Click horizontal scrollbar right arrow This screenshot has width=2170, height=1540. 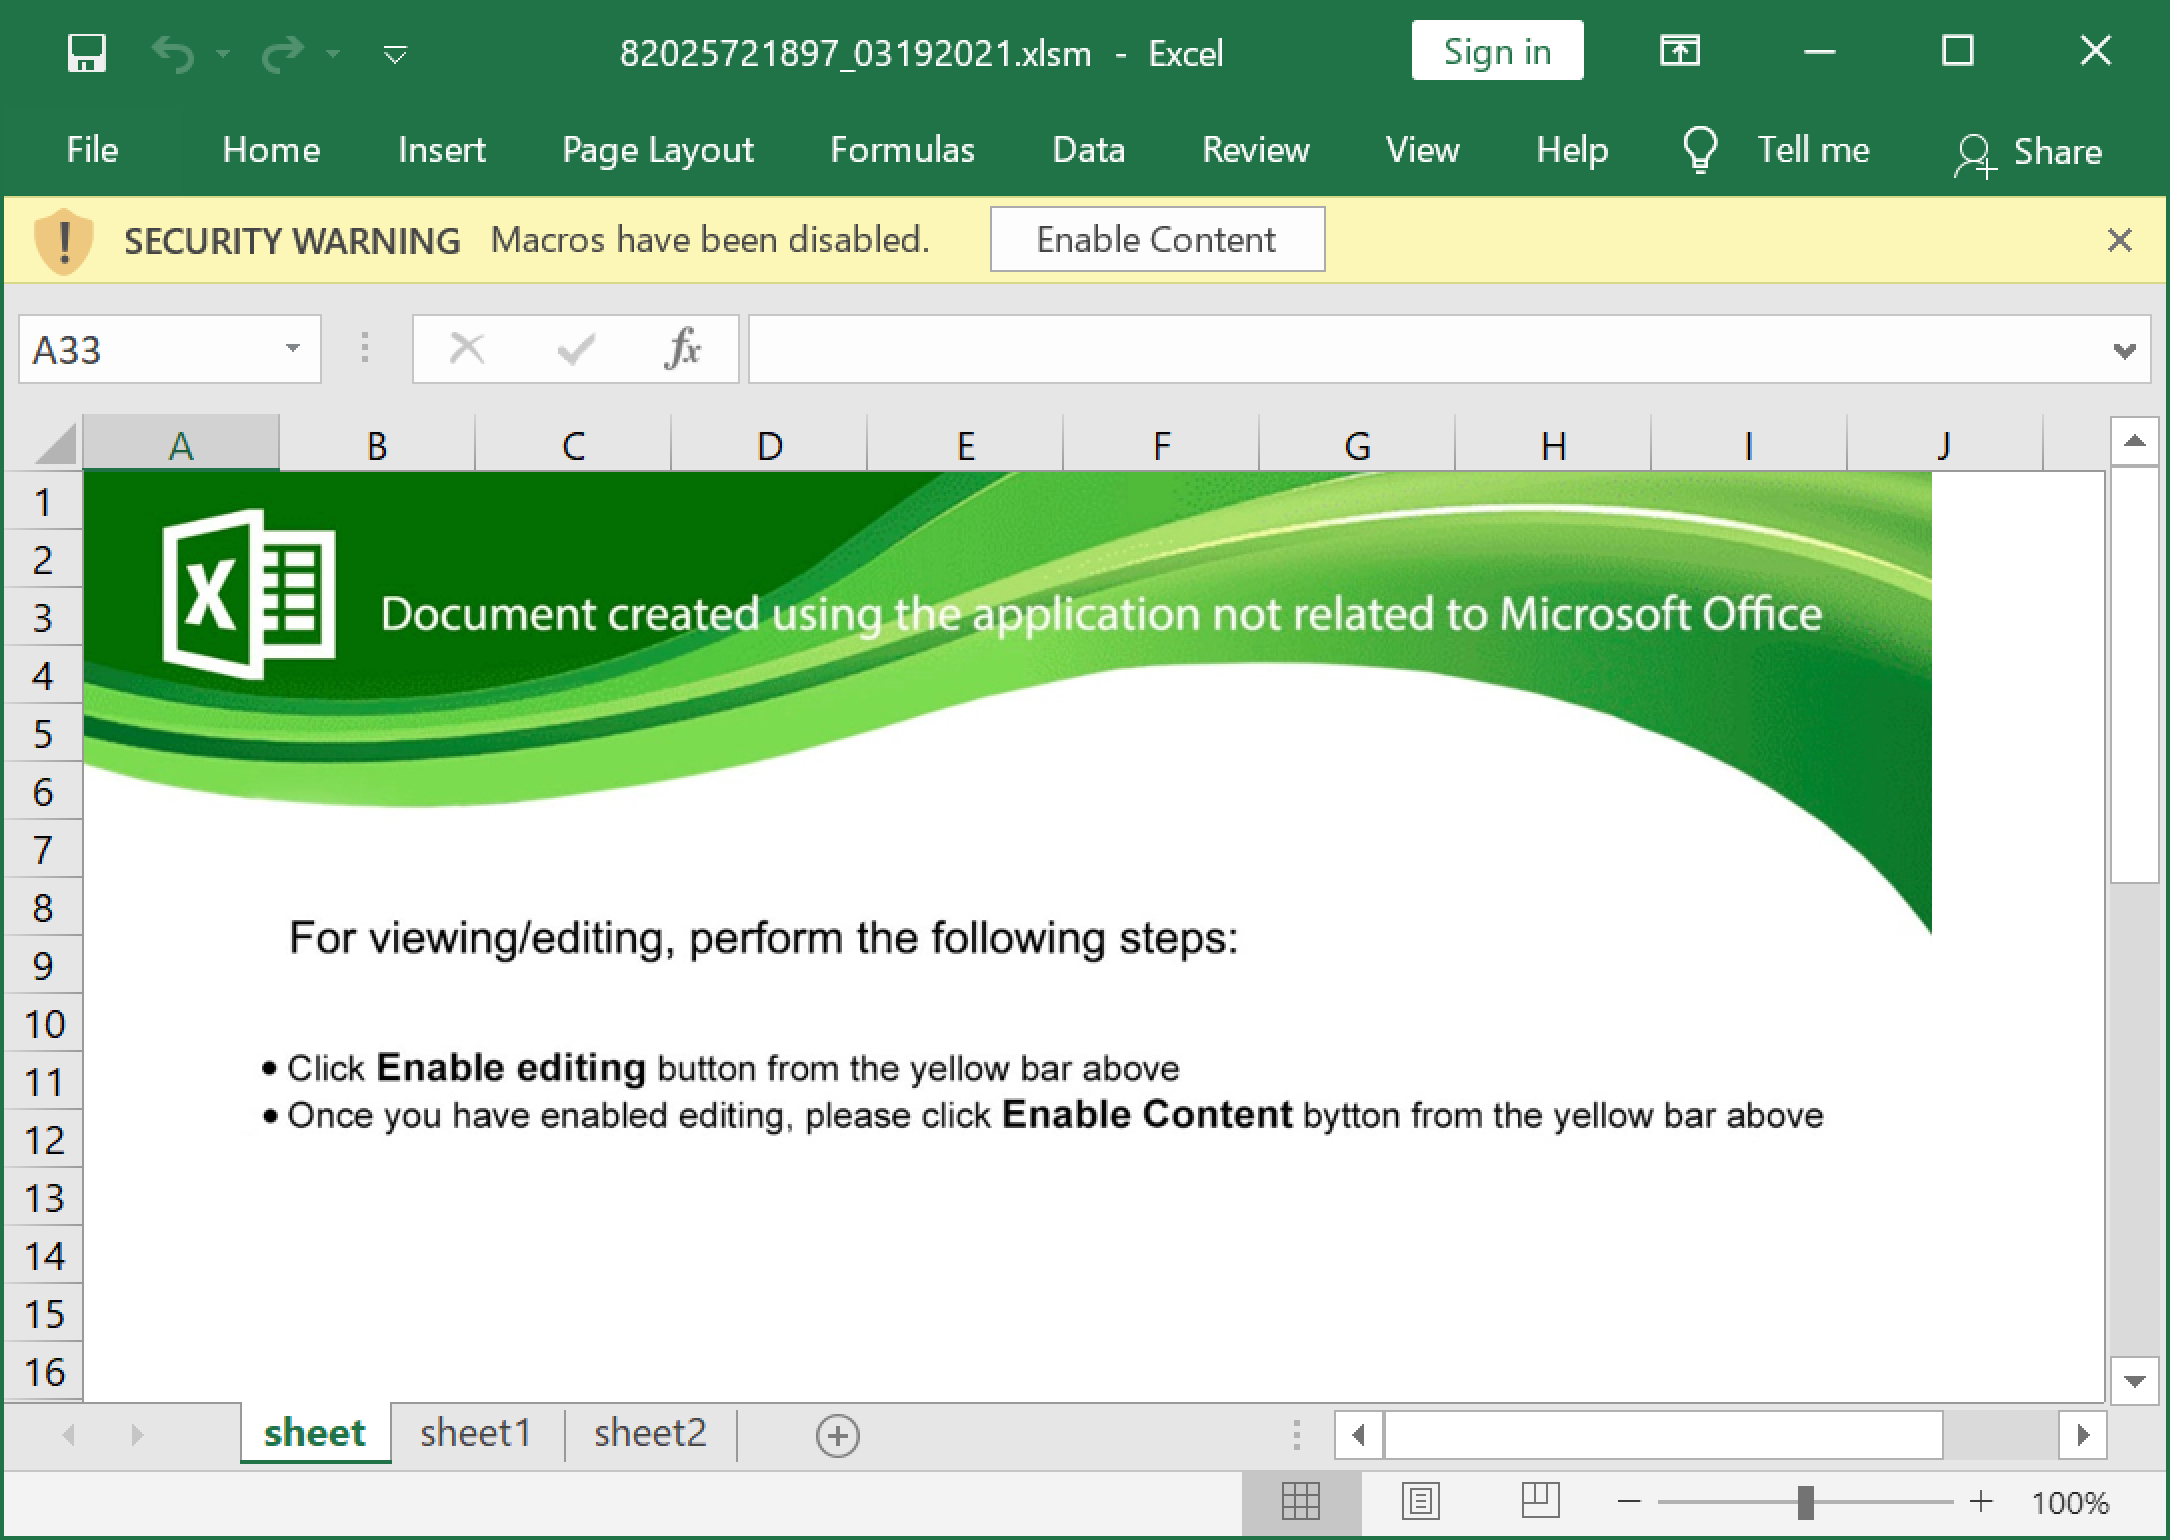pos(2083,1435)
